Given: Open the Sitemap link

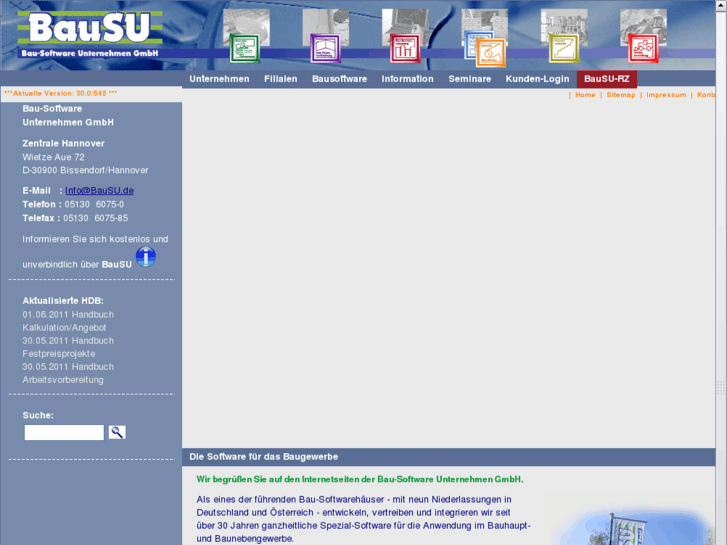Looking at the screenshot, I should (621, 95).
